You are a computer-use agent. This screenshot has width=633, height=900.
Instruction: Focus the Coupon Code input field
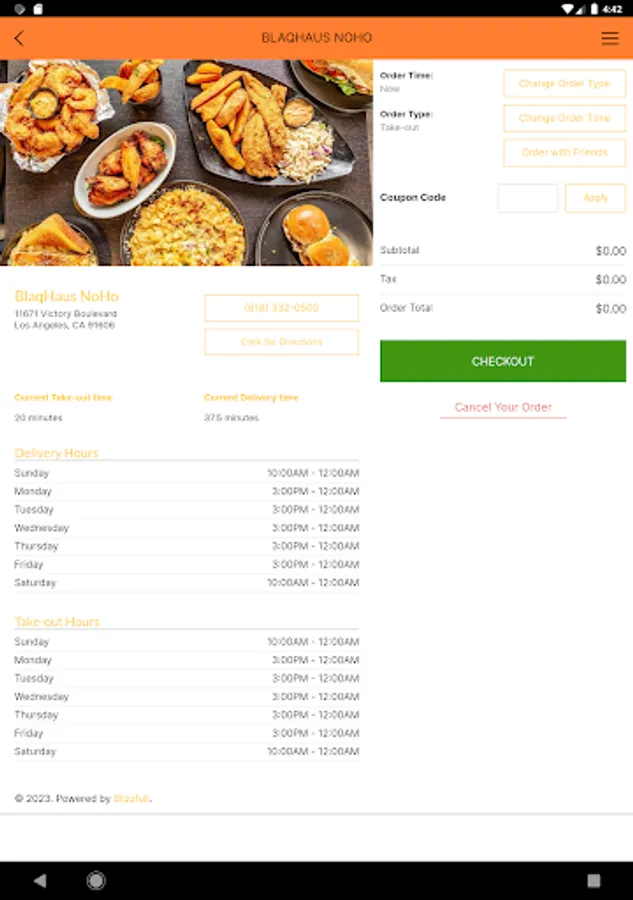coord(527,198)
